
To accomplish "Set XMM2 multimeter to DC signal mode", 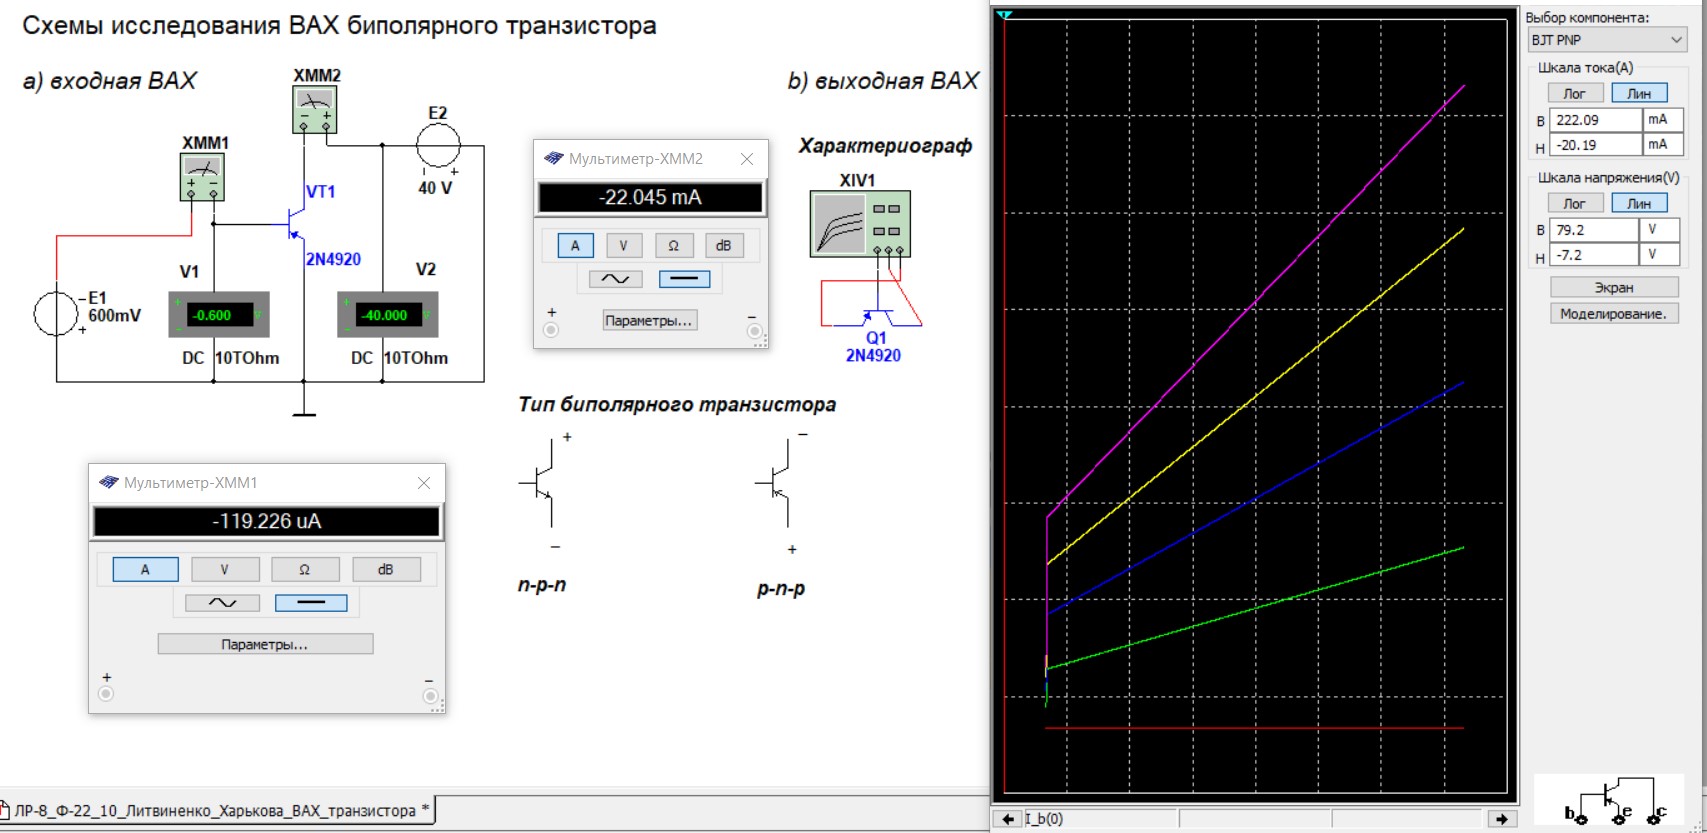I will [x=685, y=279].
